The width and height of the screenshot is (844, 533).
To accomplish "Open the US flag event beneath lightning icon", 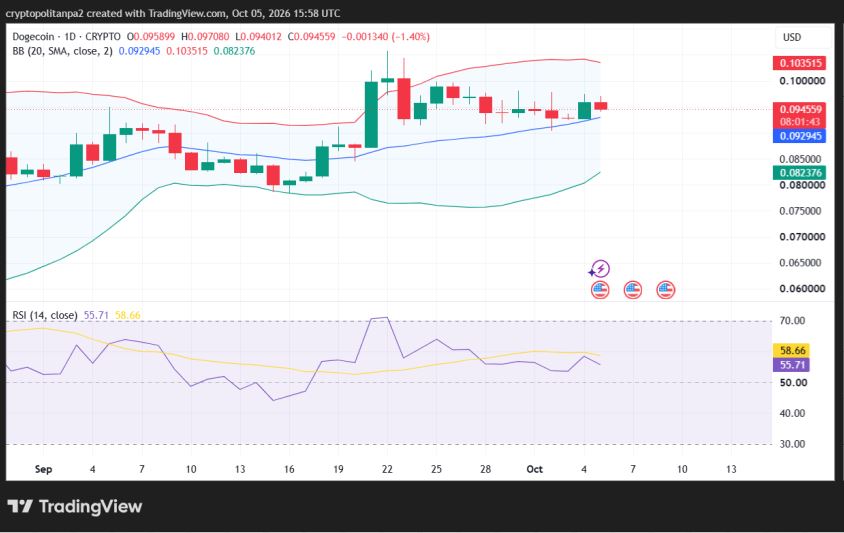I will (600, 290).
